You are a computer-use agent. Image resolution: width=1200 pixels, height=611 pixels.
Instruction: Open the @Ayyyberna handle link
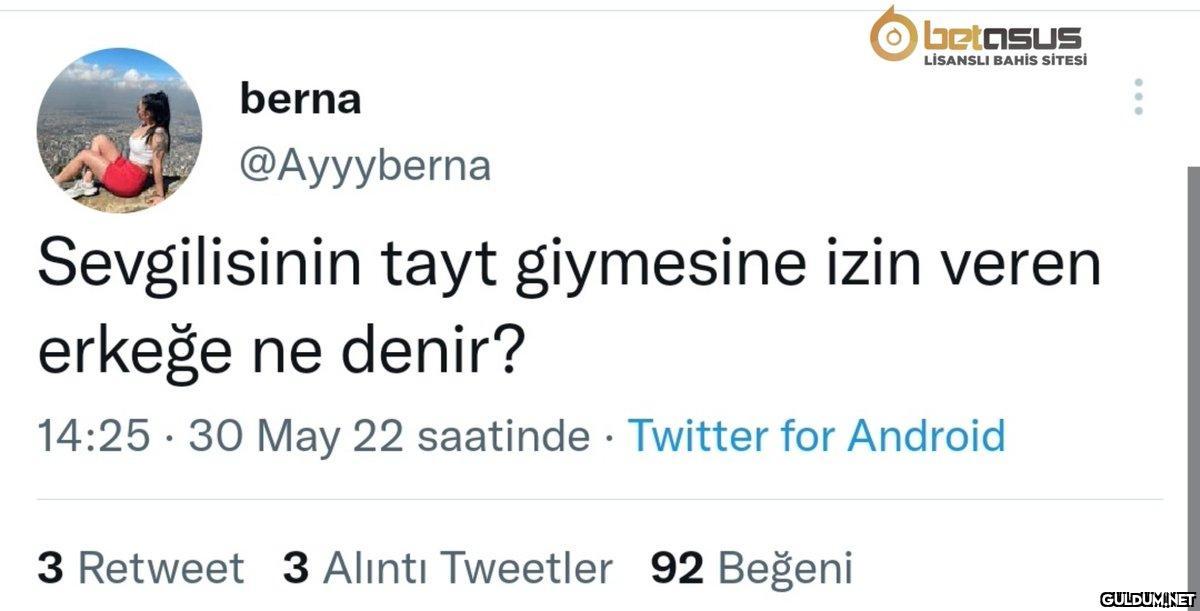pyautogui.click(x=365, y=166)
